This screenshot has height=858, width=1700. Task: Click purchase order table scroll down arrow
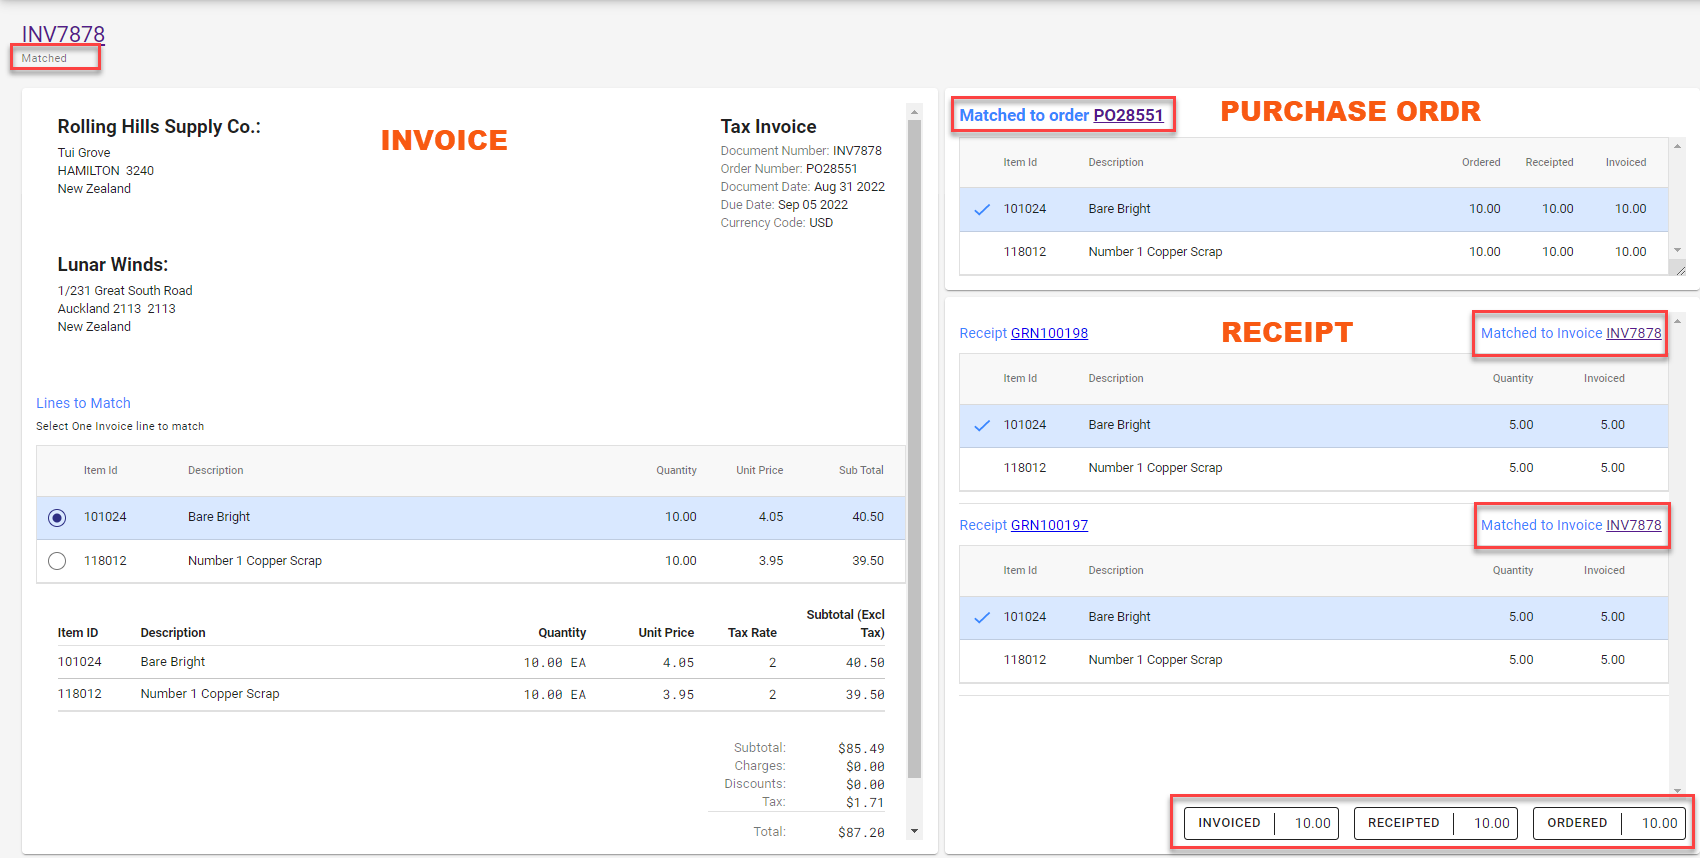1677,250
